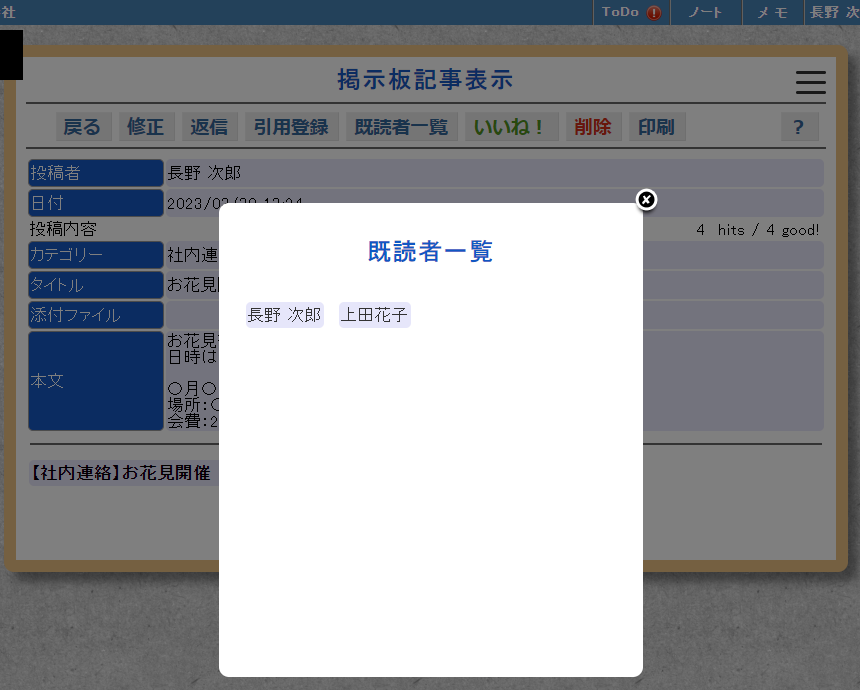Click the red ToDo alert icon

(654, 13)
